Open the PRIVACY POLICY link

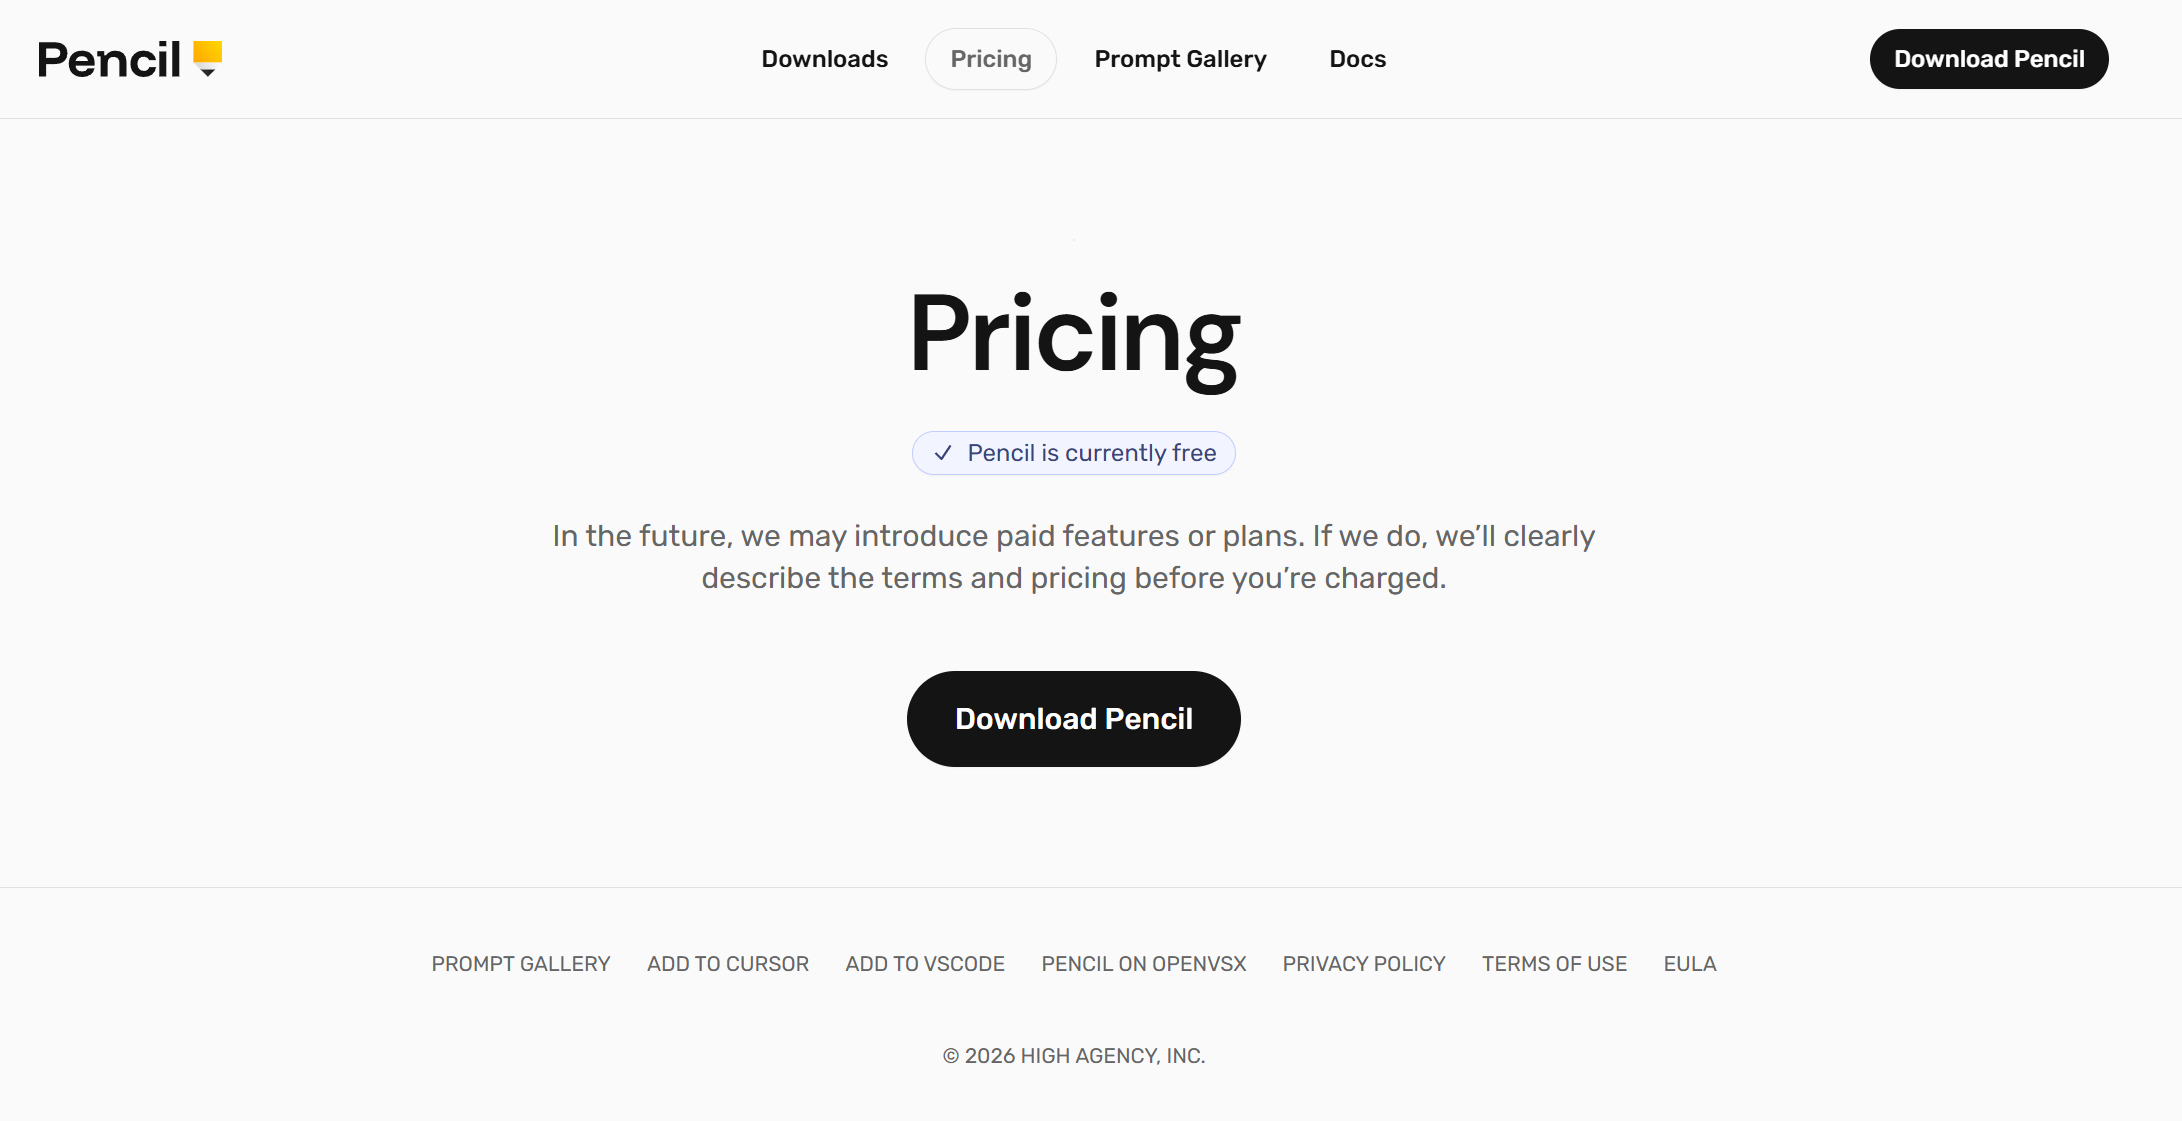coord(1363,964)
